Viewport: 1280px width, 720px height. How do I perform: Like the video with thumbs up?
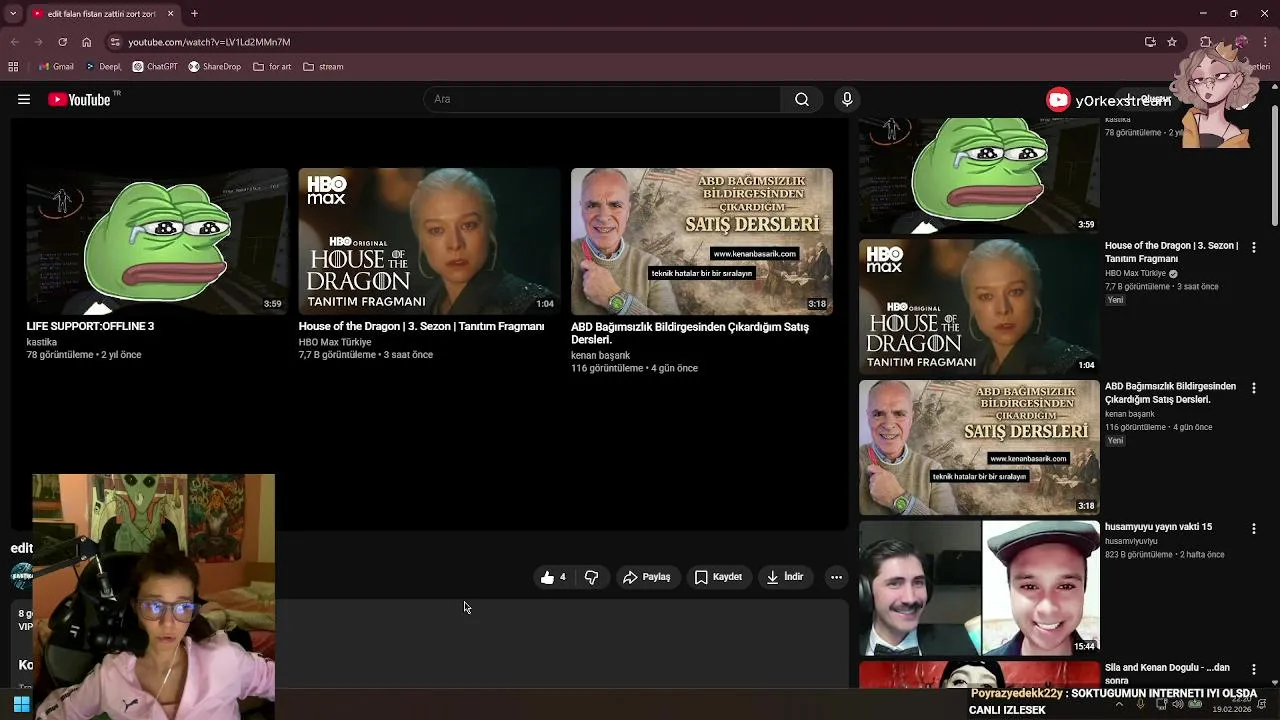point(553,577)
